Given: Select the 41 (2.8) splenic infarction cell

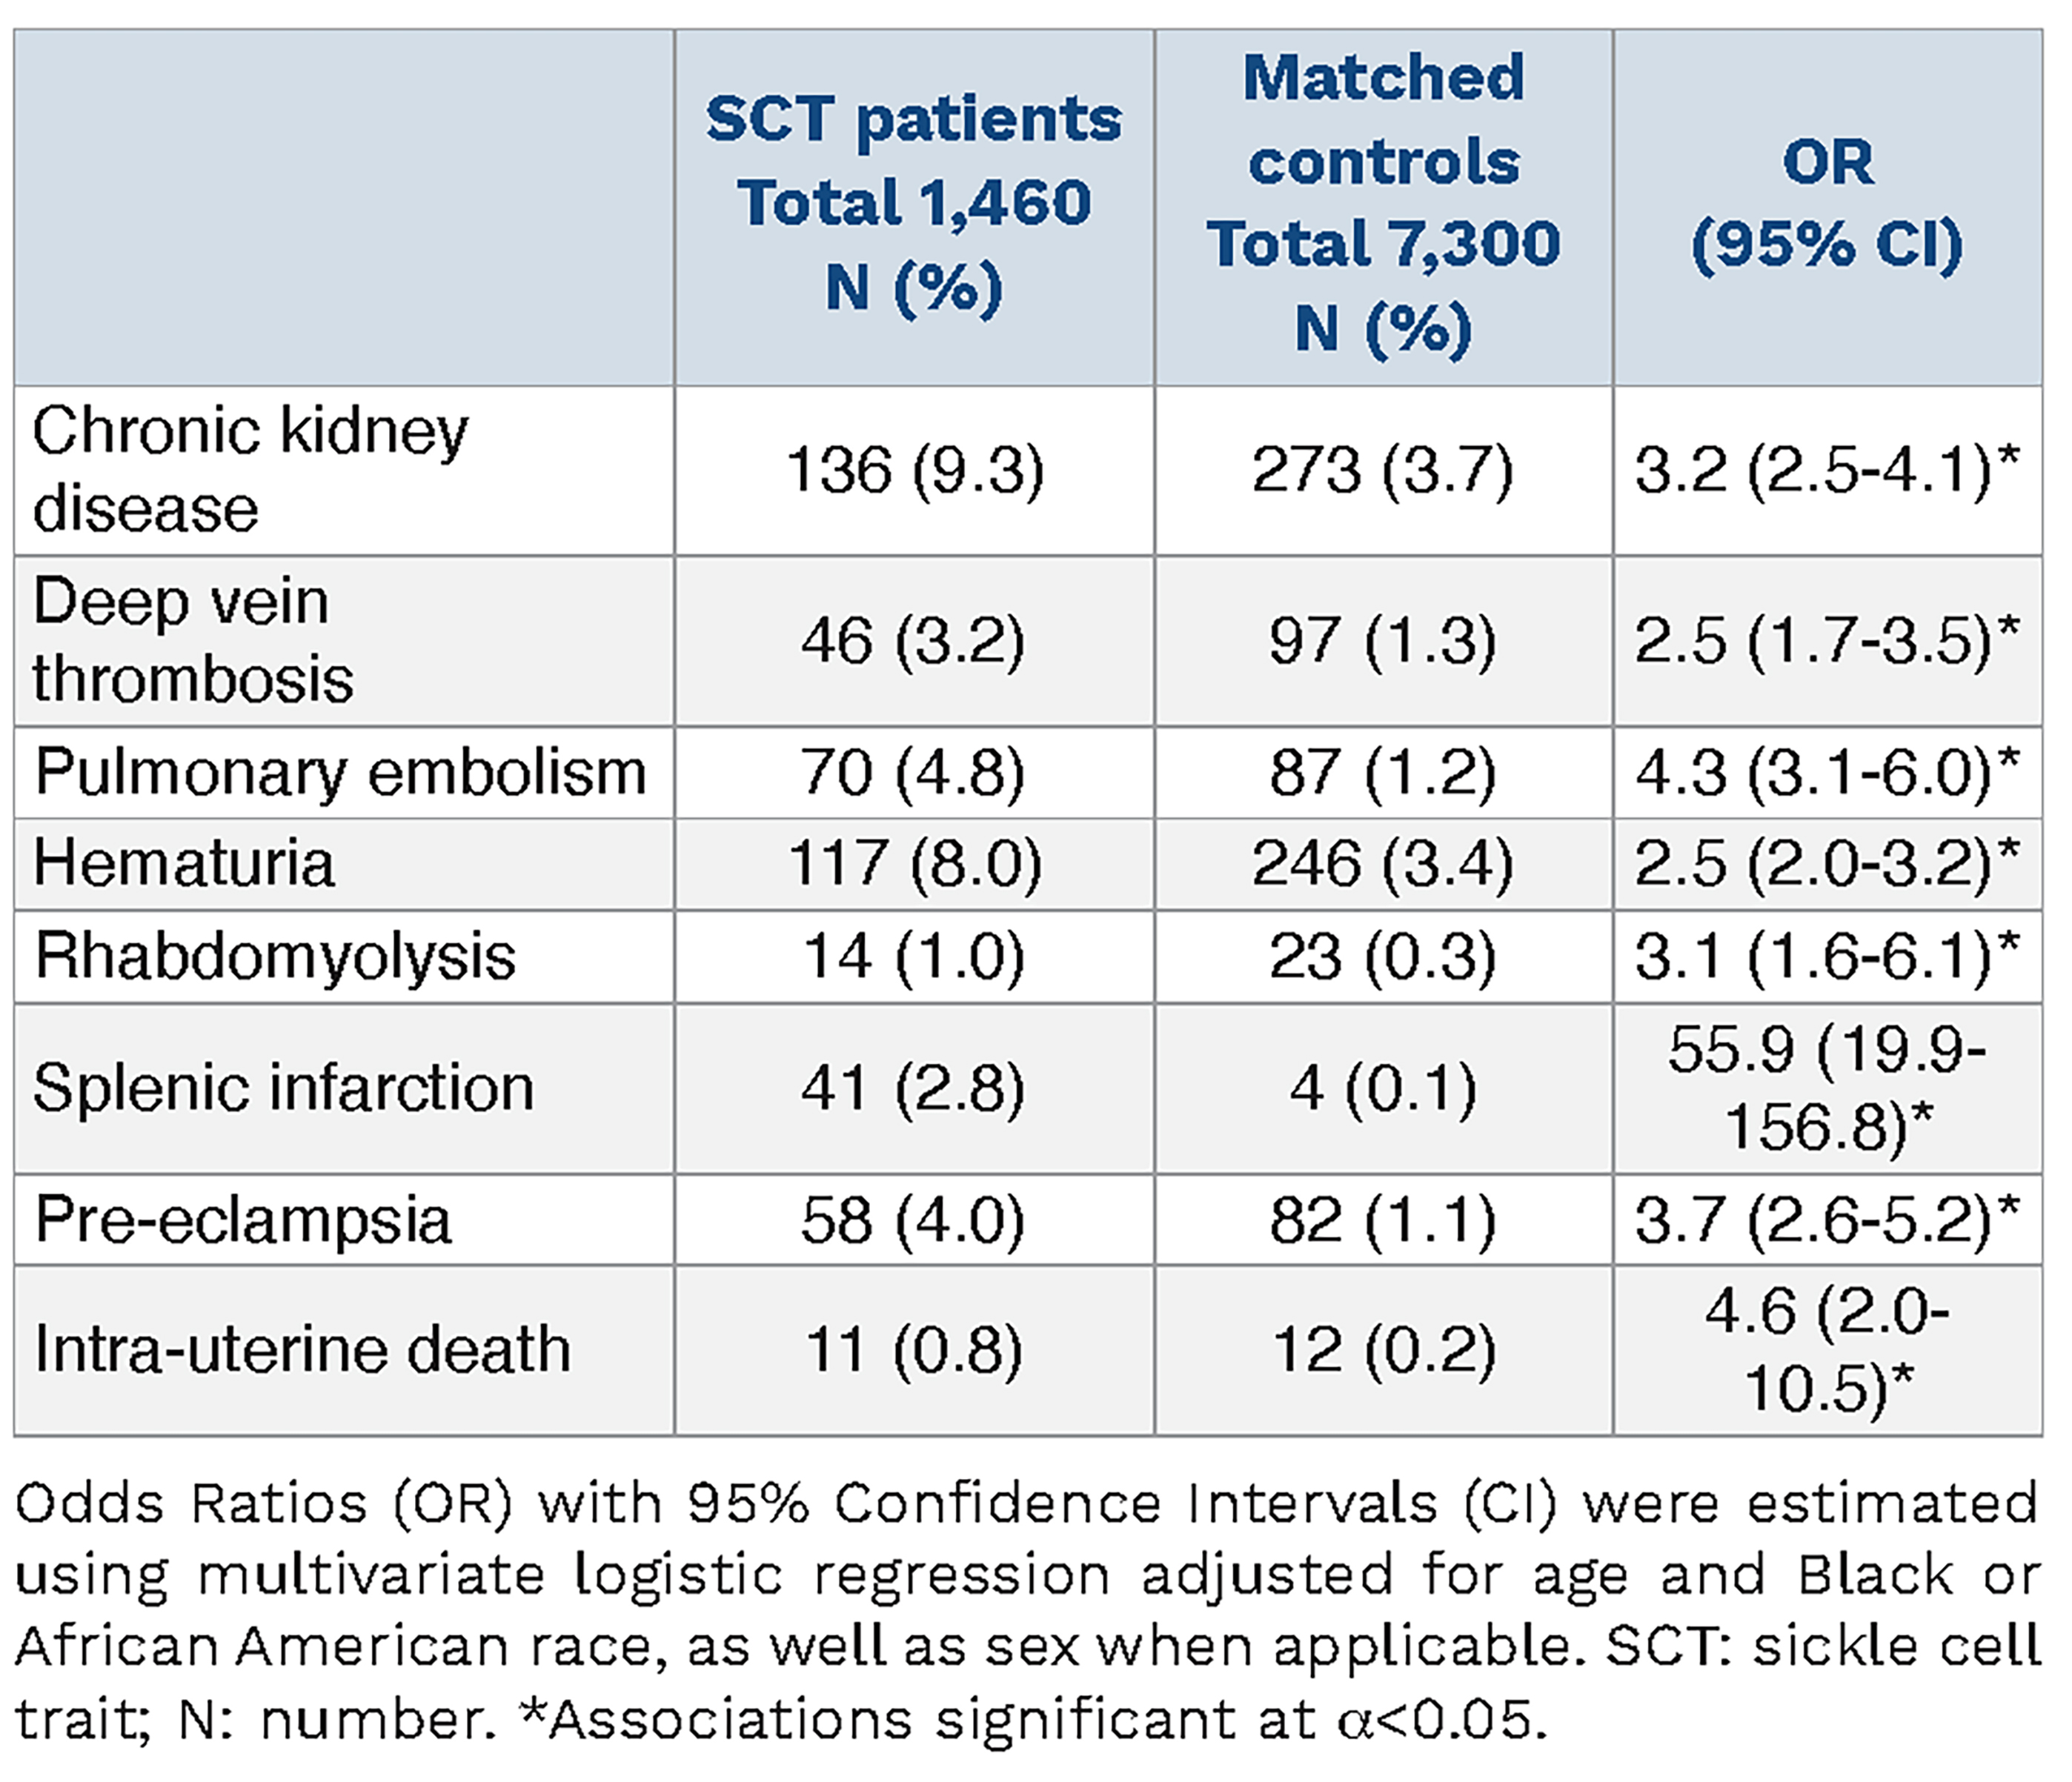Looking at the screenshot, I should 913,1088.
